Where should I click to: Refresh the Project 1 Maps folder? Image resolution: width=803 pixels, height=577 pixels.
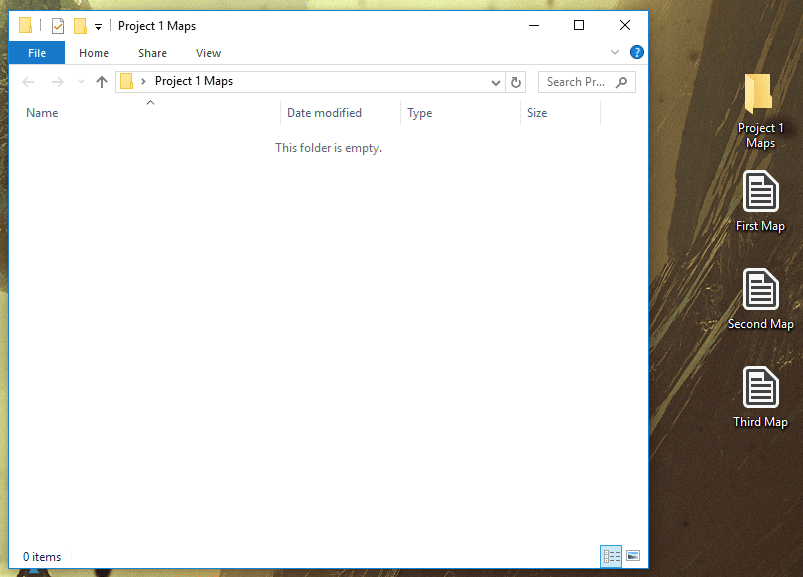coord(516,82)
